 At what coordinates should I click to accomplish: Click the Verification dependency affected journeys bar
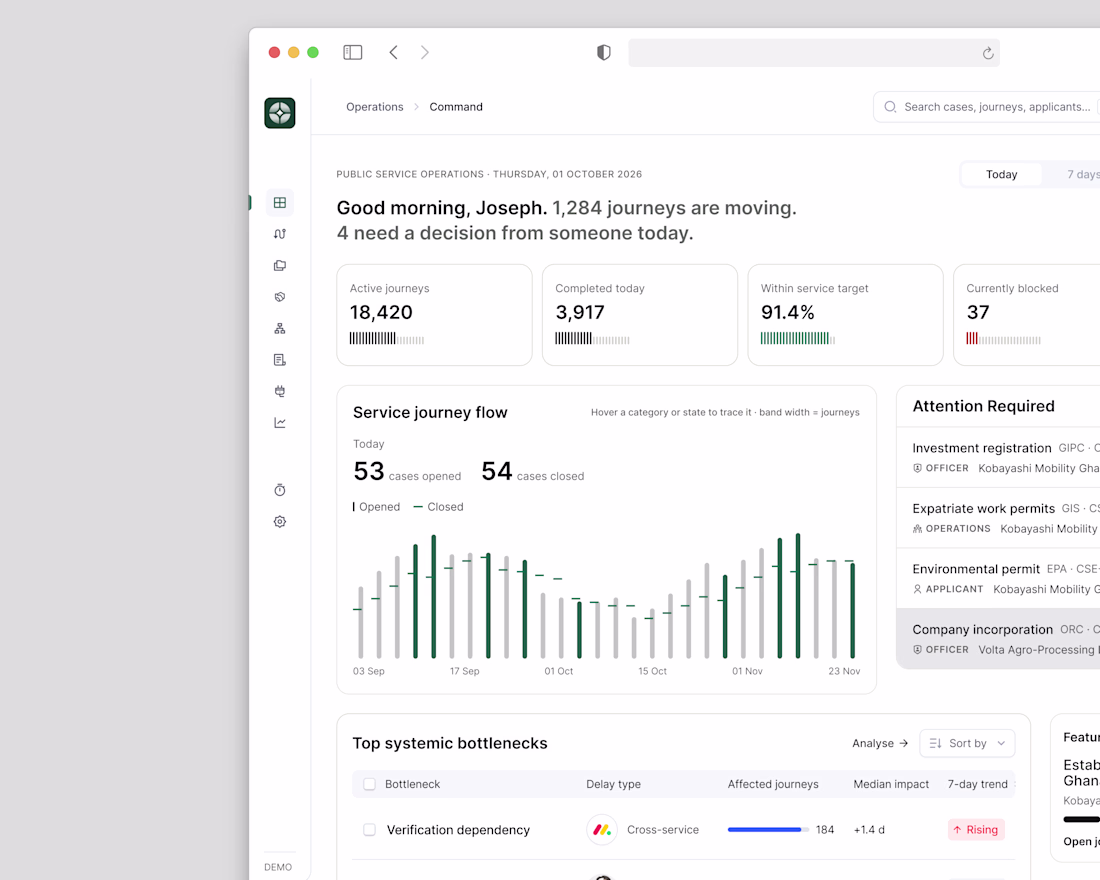pos(768,829)
